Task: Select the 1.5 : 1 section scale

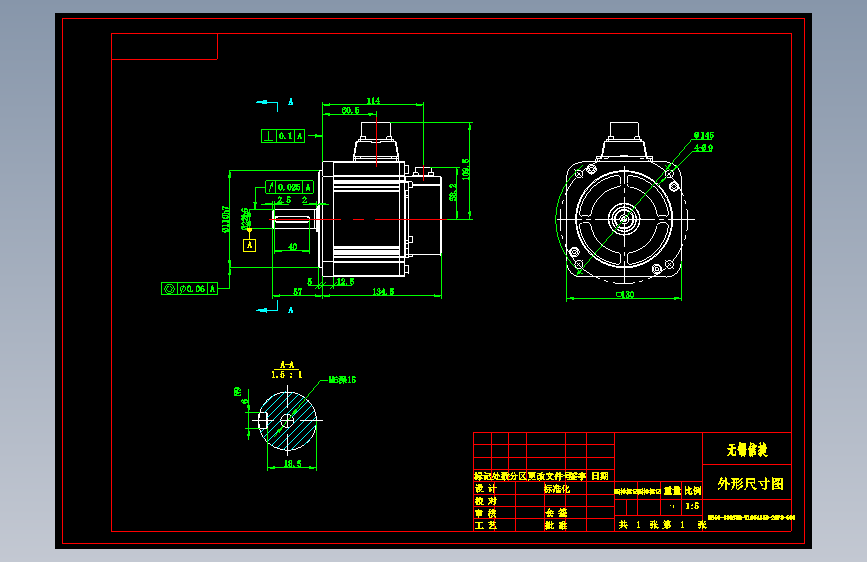Action: coord(286,374)
